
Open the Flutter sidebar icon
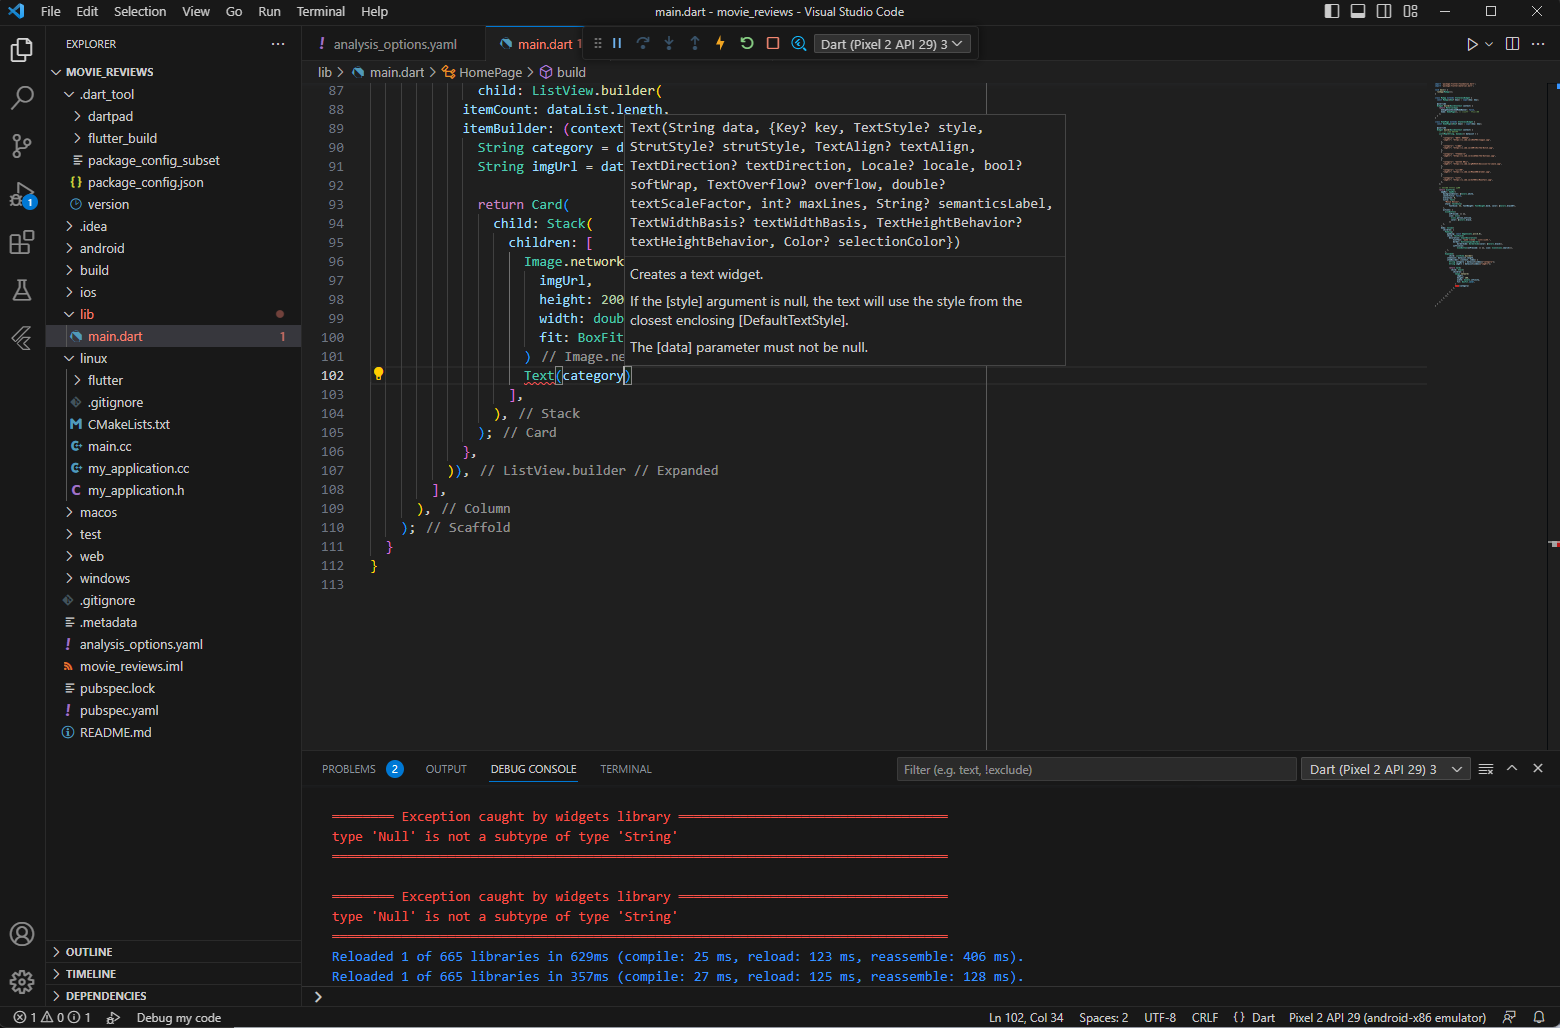tap(22, 338)
